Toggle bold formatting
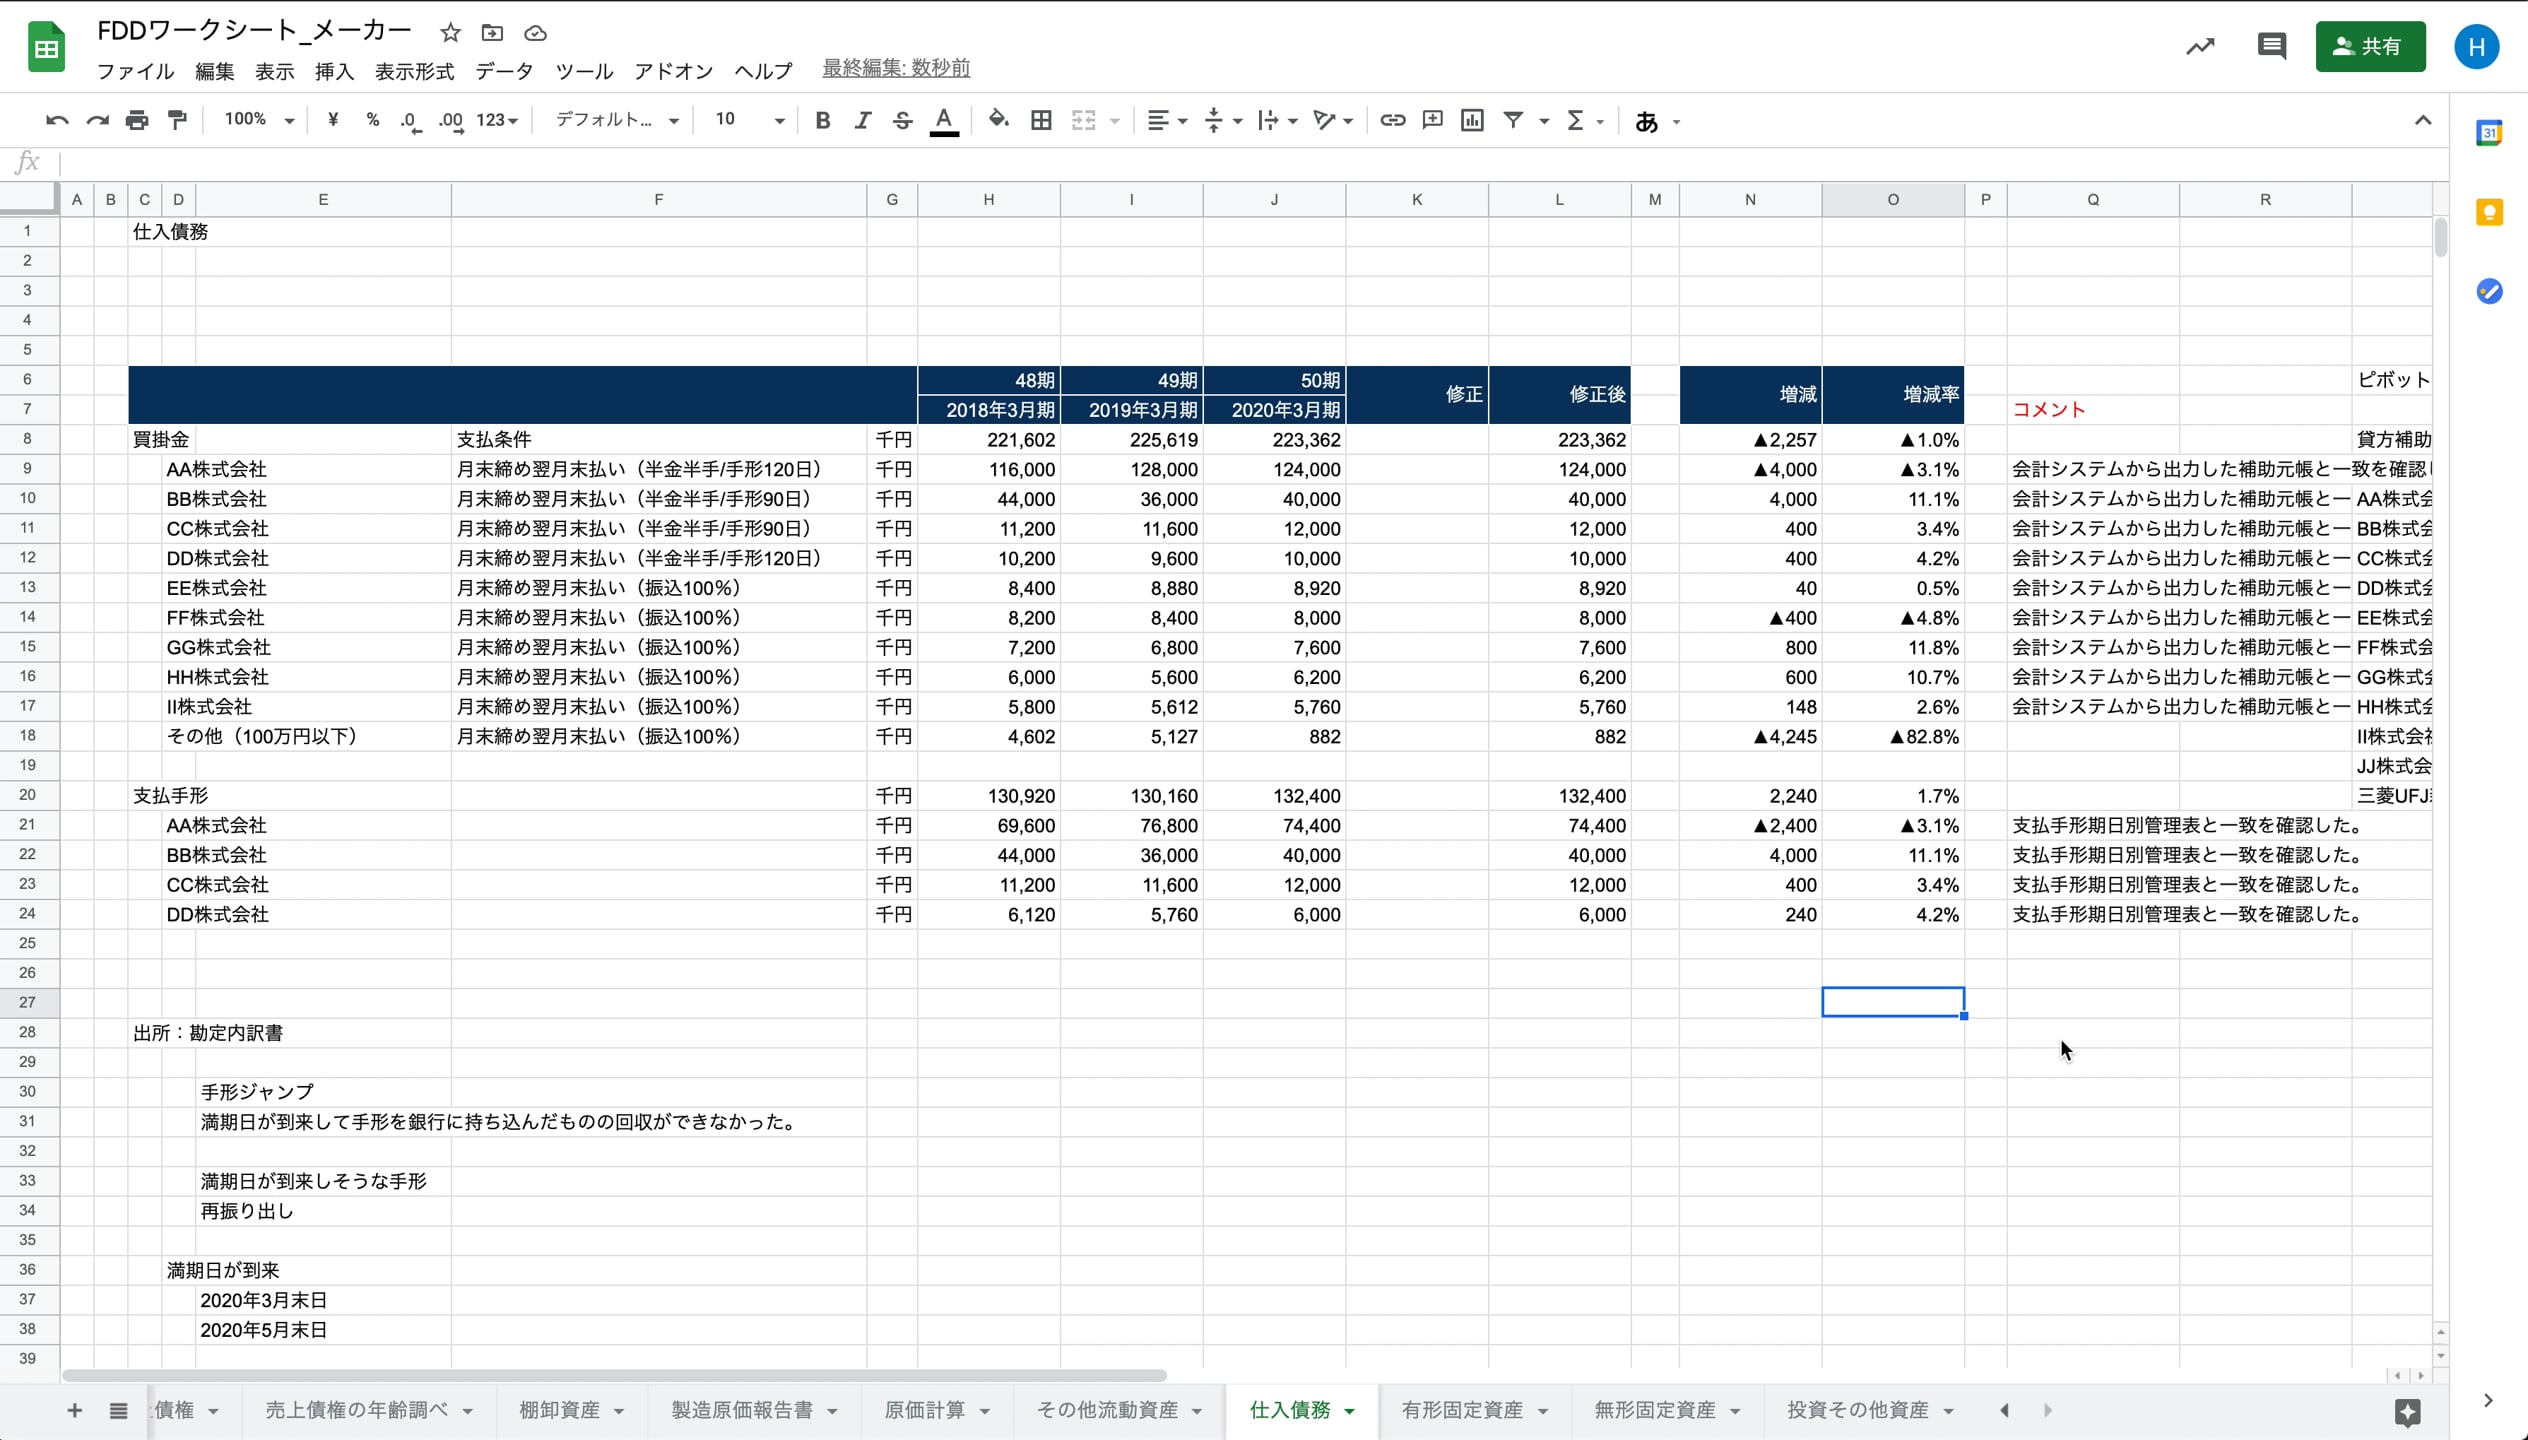2528x1440 pixels. [x=822, y=121]
